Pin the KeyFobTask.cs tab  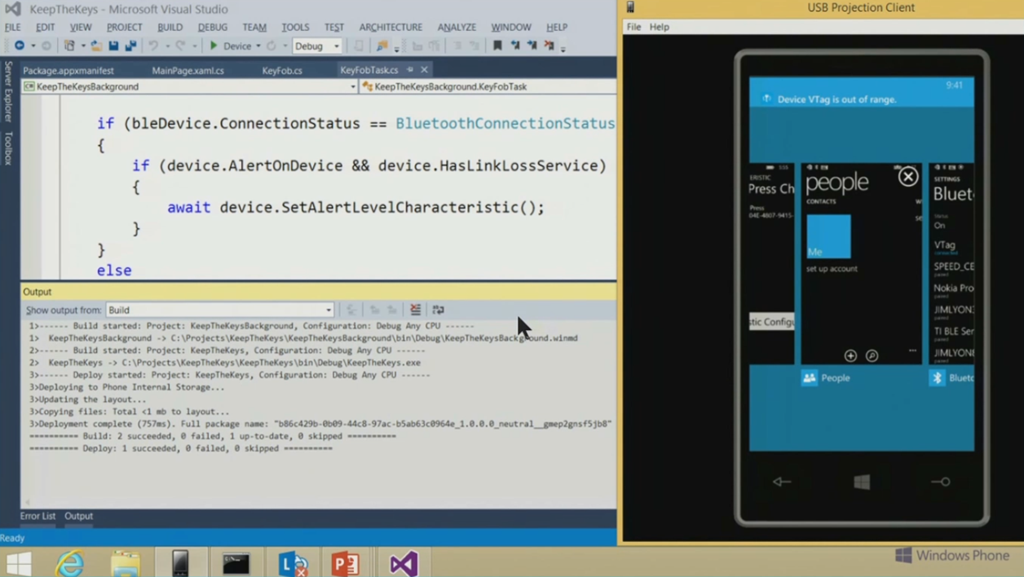point(410,69)
